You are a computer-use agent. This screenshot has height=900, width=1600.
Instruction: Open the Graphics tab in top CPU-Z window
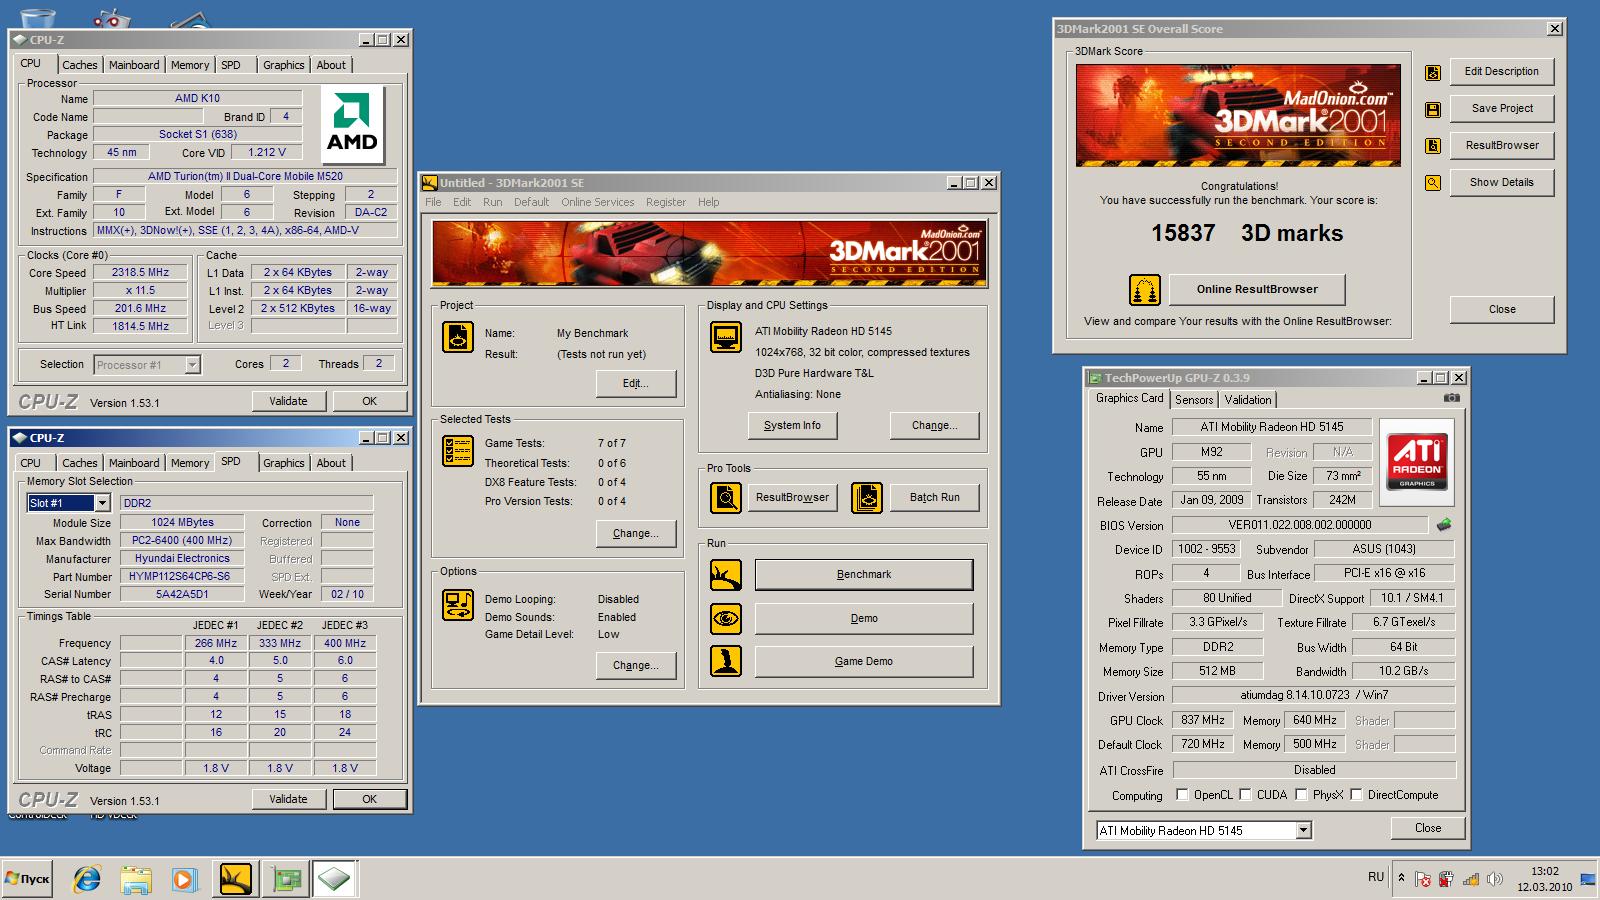coord(284,65)
